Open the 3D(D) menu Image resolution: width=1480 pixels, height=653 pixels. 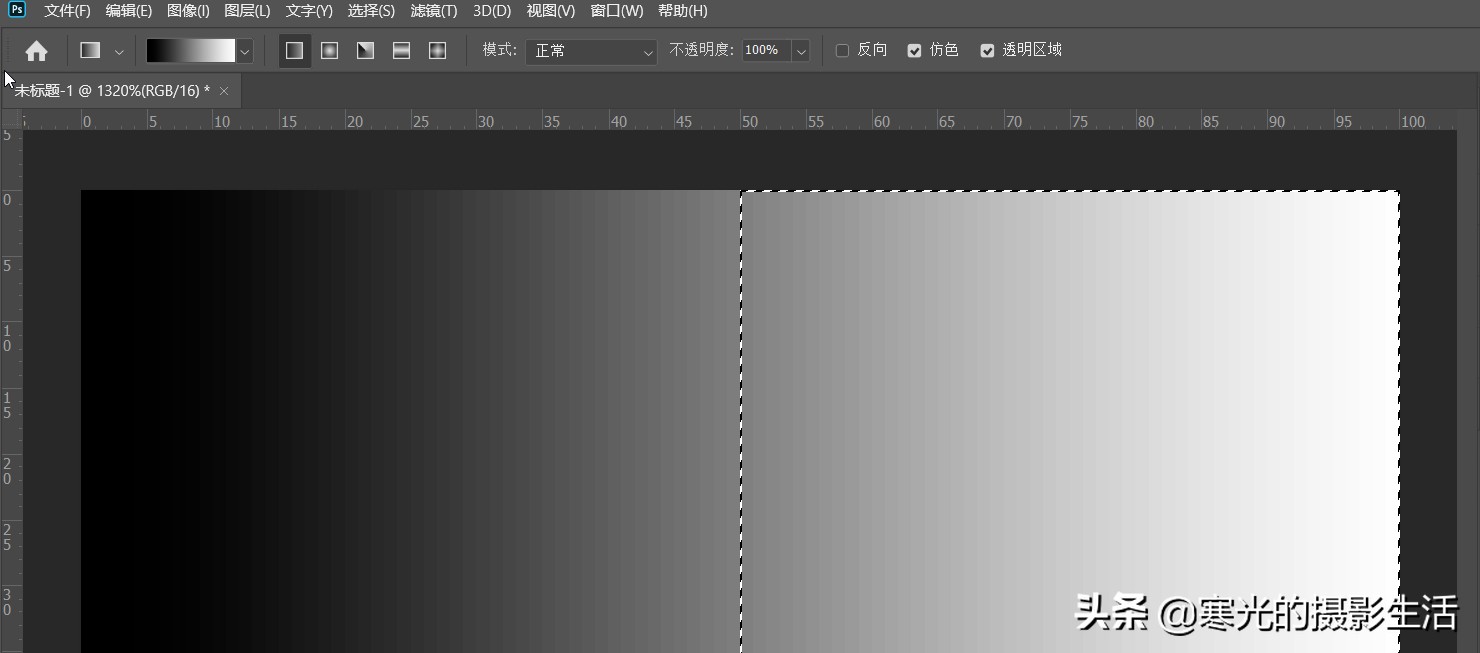coord(492,11)
